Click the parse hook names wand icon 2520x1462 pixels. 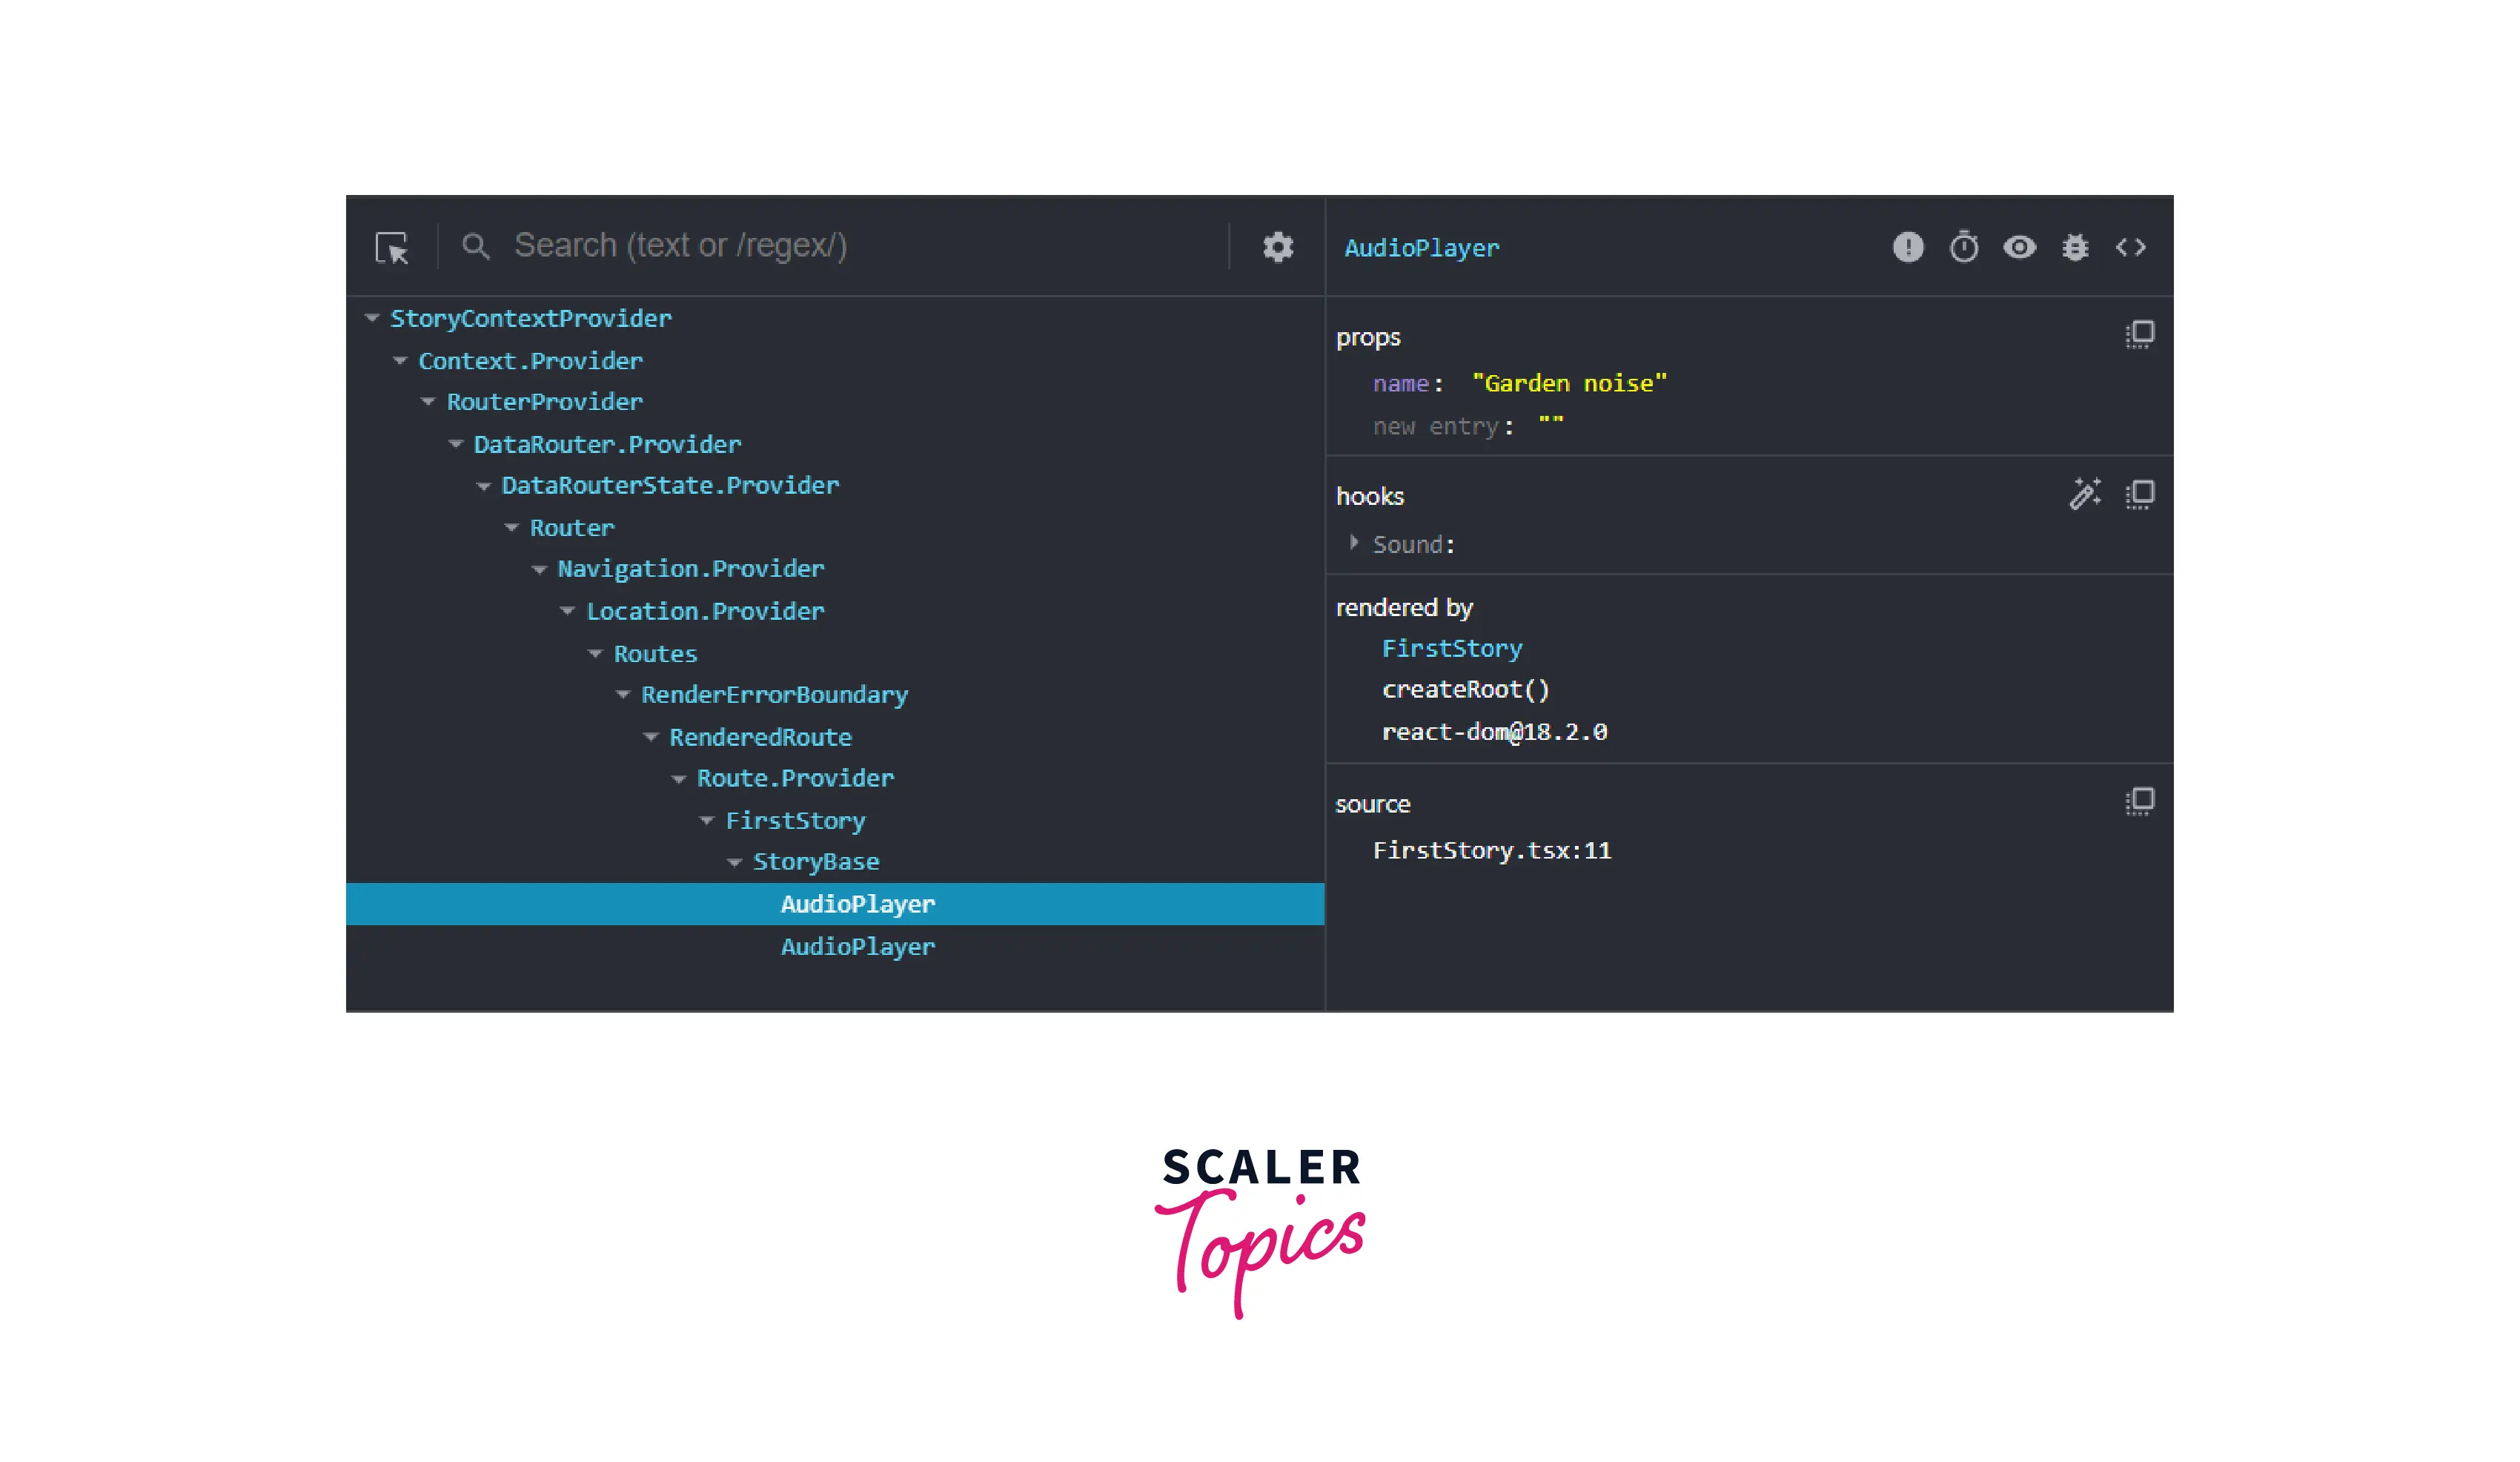(x=2084, y=494)
